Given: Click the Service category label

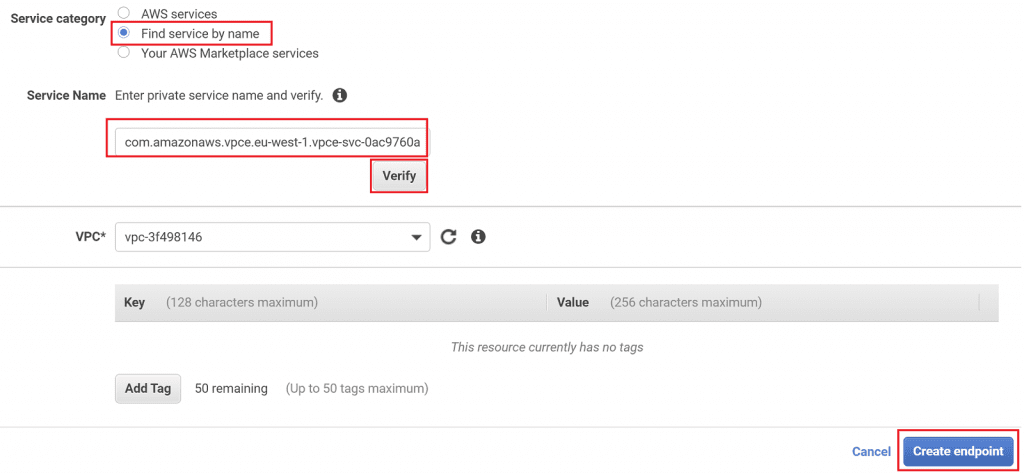Looking at the screenshot, I should click(58, 19).
